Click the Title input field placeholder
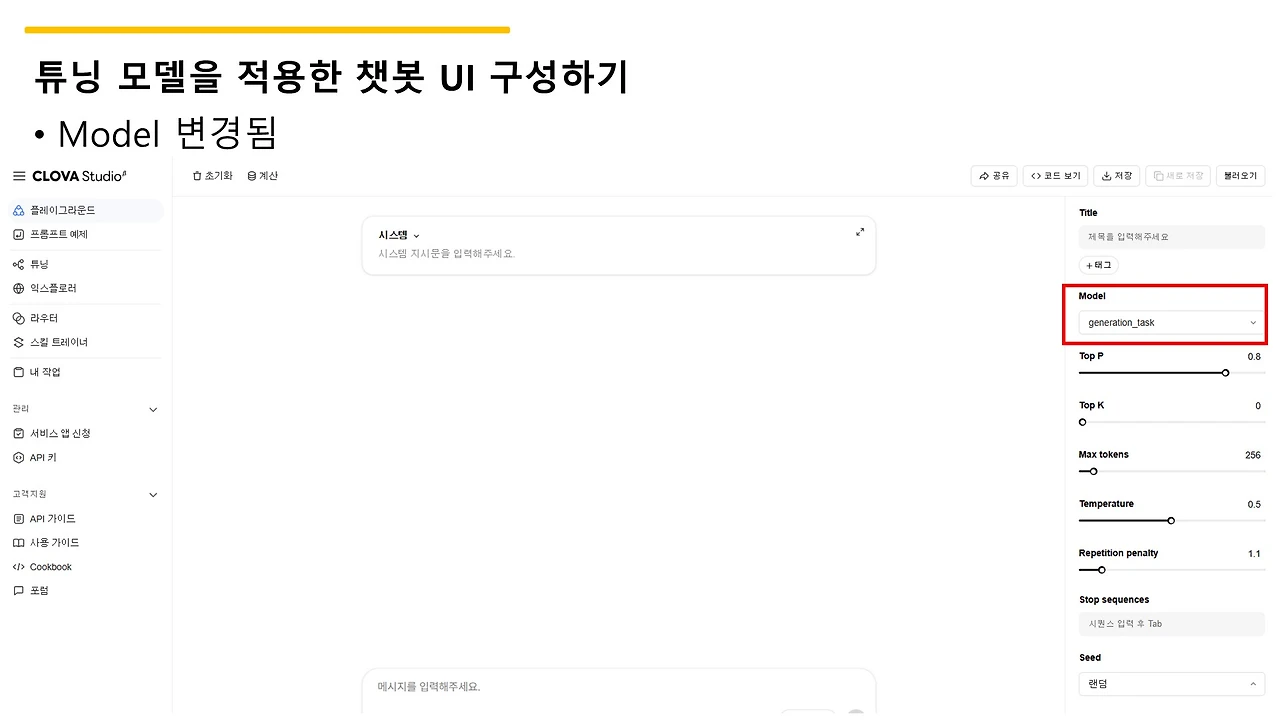 click(1170, 237)
